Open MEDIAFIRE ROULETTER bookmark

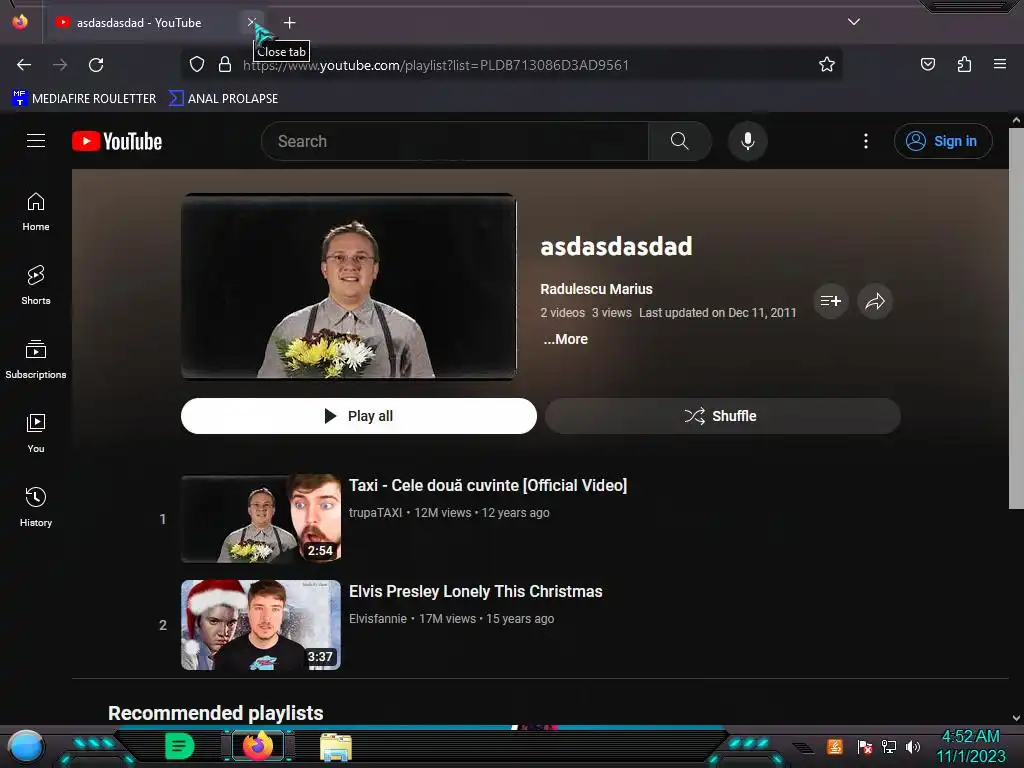click(x=84, y=99)
